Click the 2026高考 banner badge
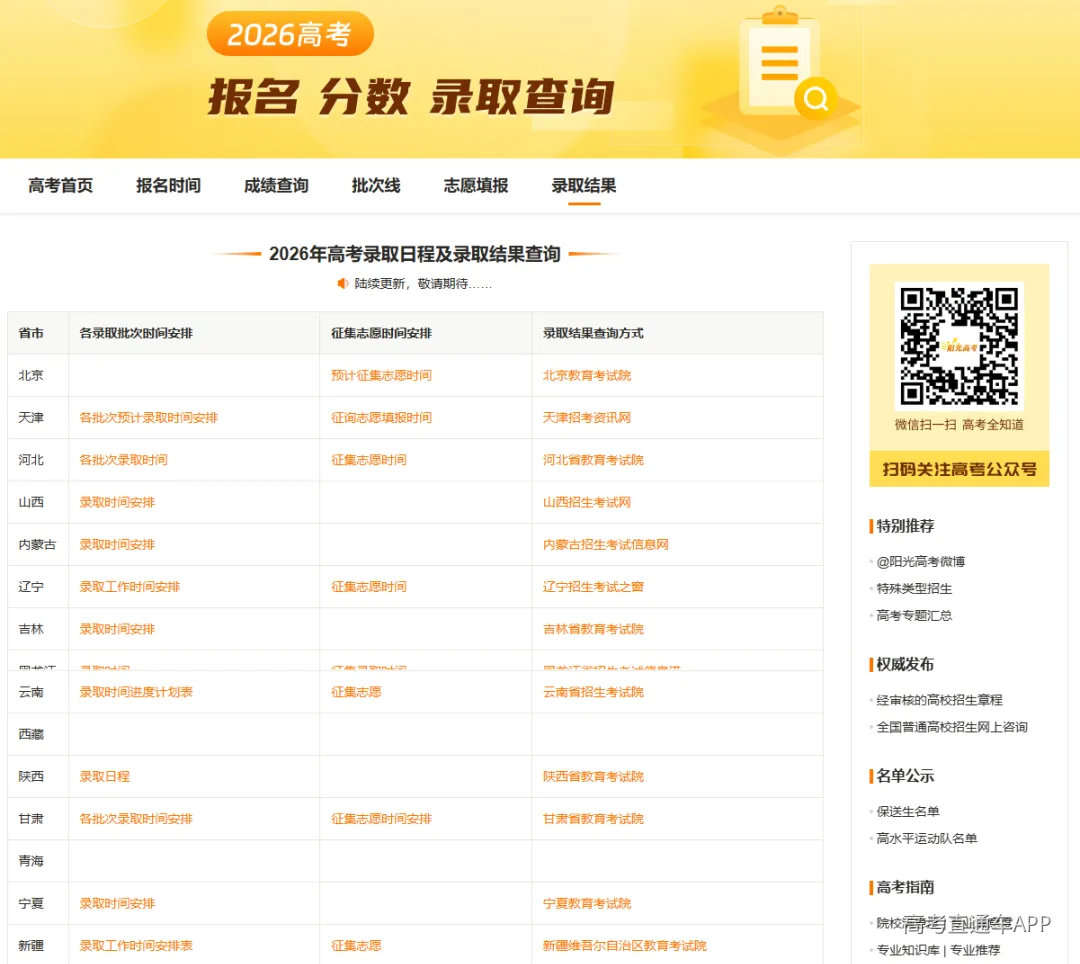This screenshot has height=964, width=1080. click(x=290, y=34)
